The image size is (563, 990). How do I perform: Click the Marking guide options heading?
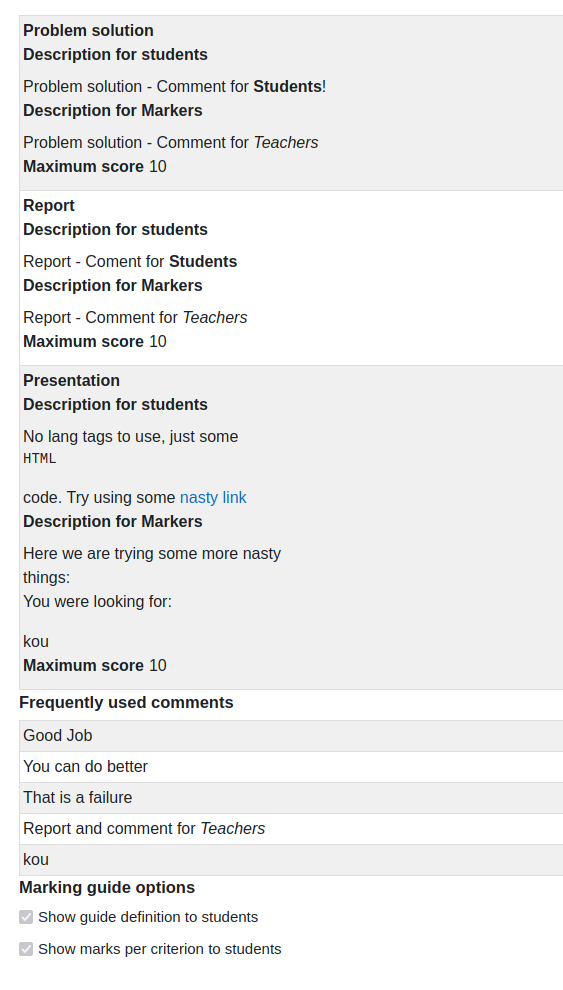pos(107,887)
